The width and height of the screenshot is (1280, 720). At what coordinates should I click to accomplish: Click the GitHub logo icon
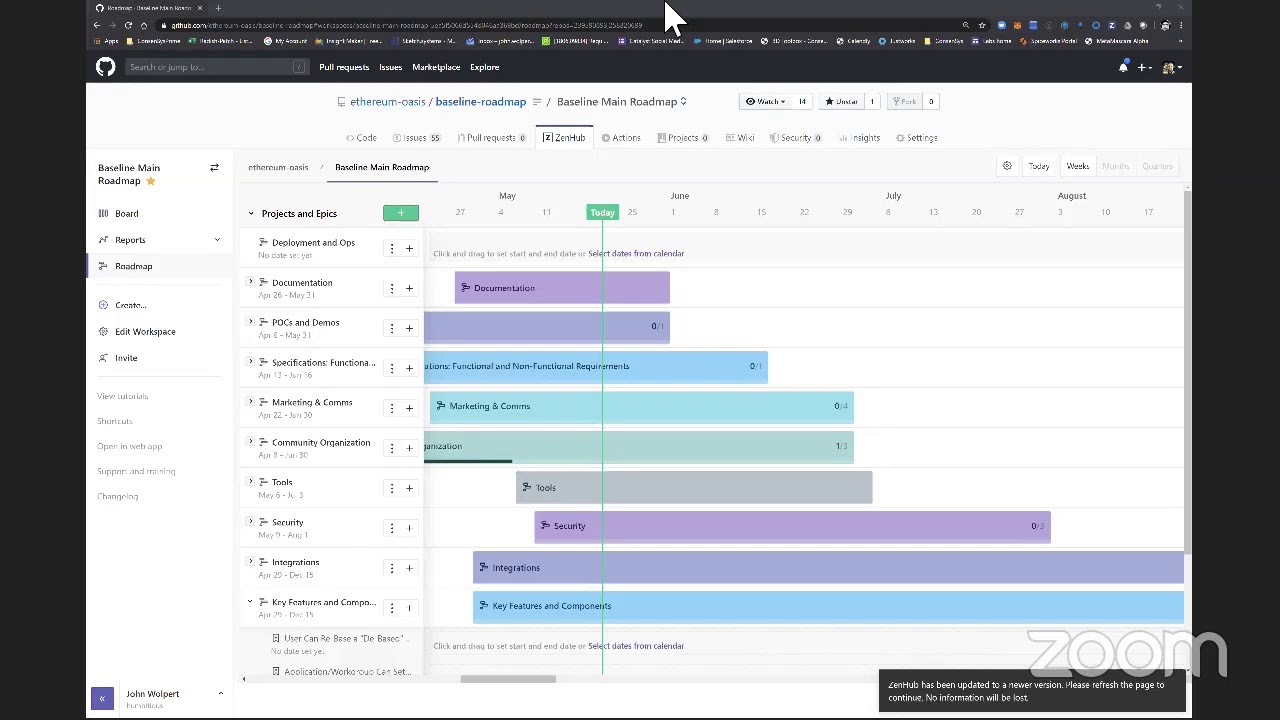coord(105,67)
